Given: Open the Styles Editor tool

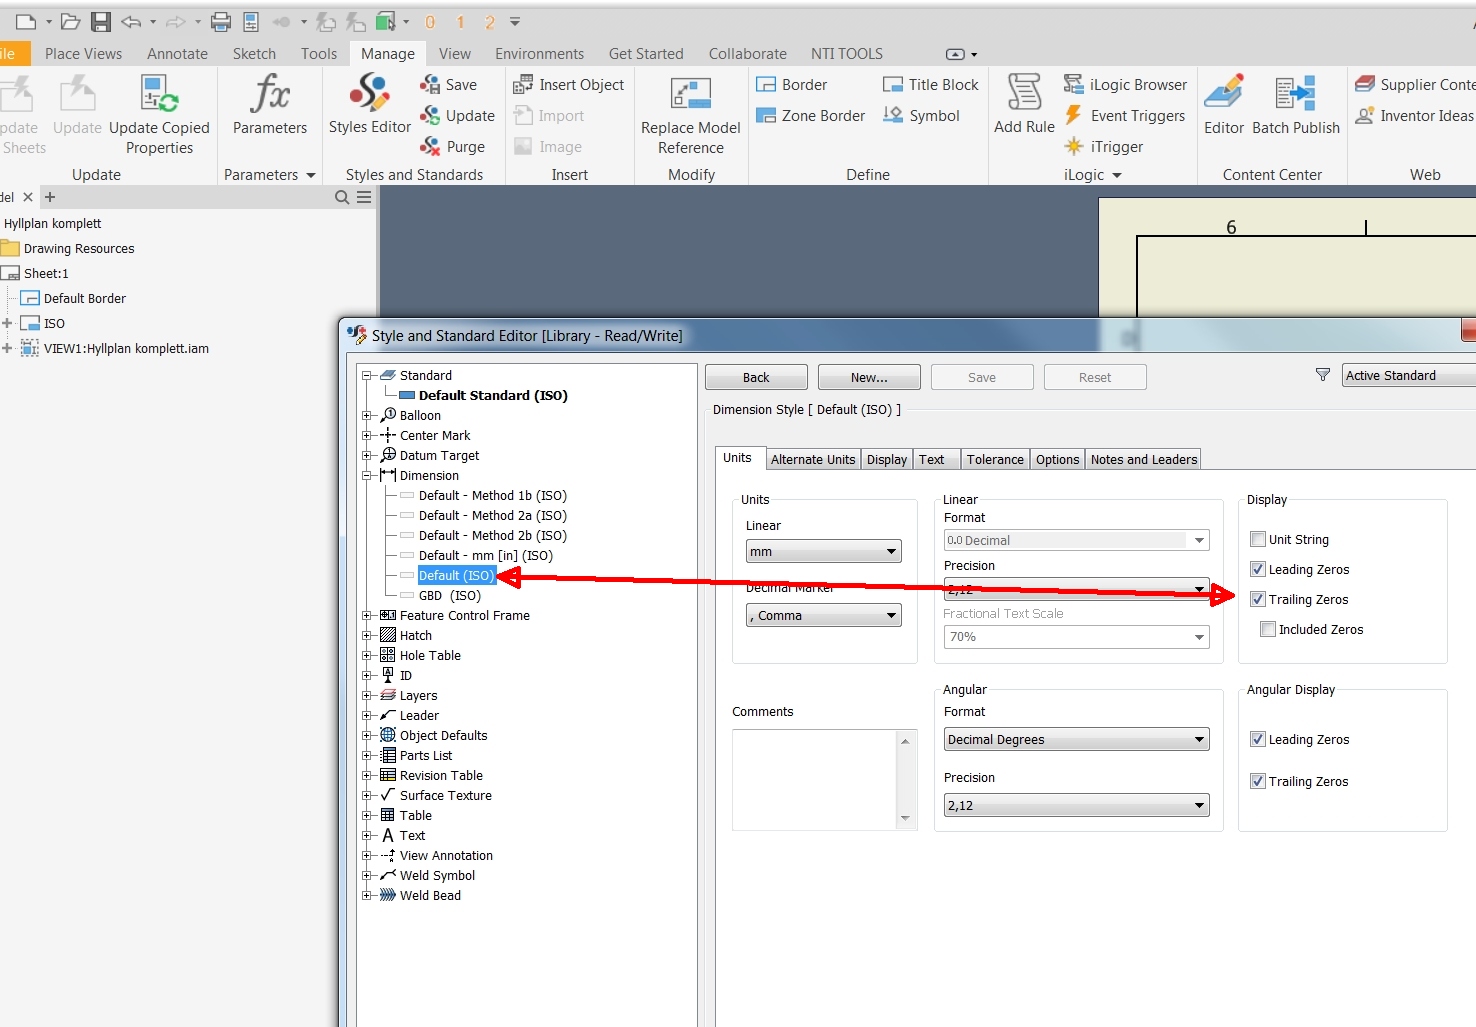Looking at the screenshot, I should 369,104.
